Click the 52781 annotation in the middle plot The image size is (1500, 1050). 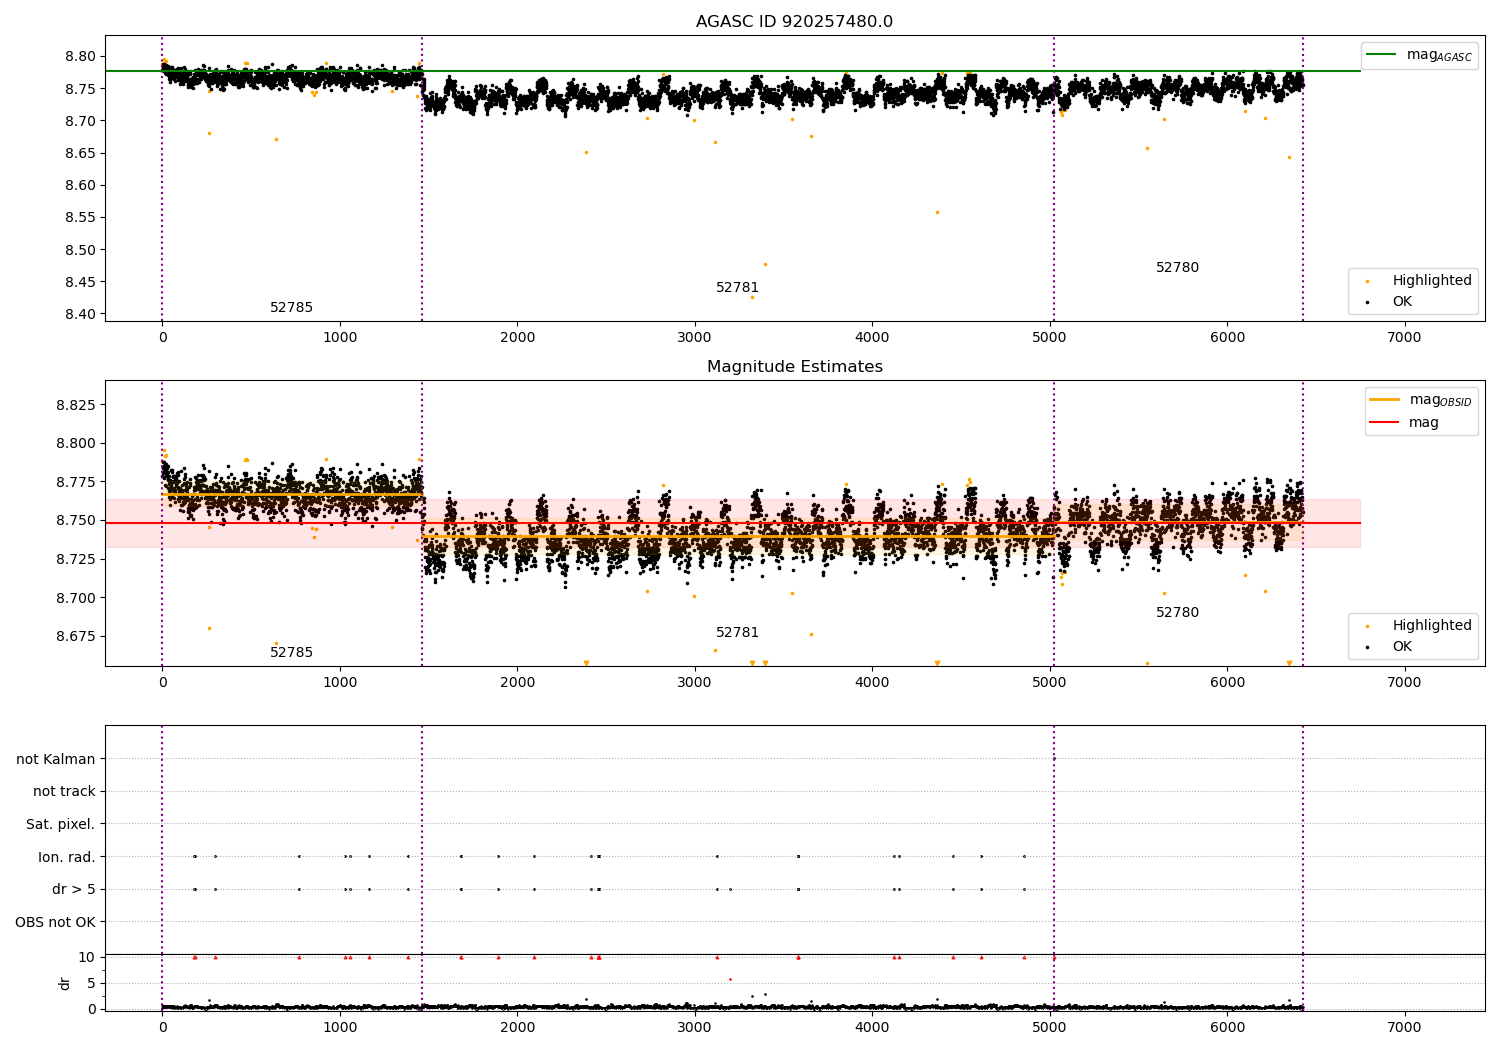coord(737,633)
